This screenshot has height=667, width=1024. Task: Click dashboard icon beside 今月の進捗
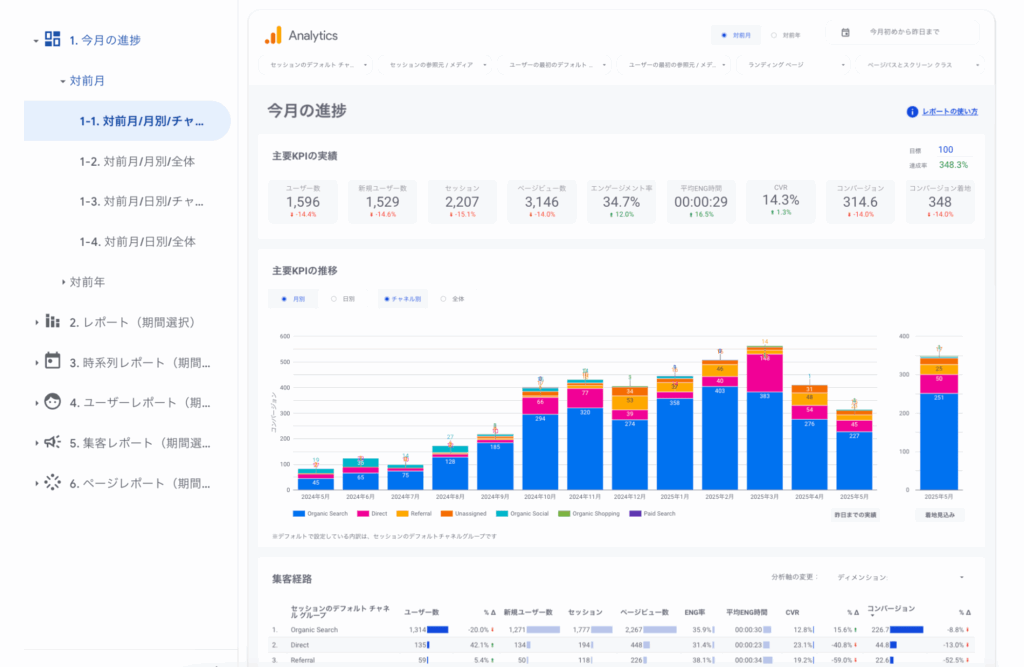coord(53,39)
